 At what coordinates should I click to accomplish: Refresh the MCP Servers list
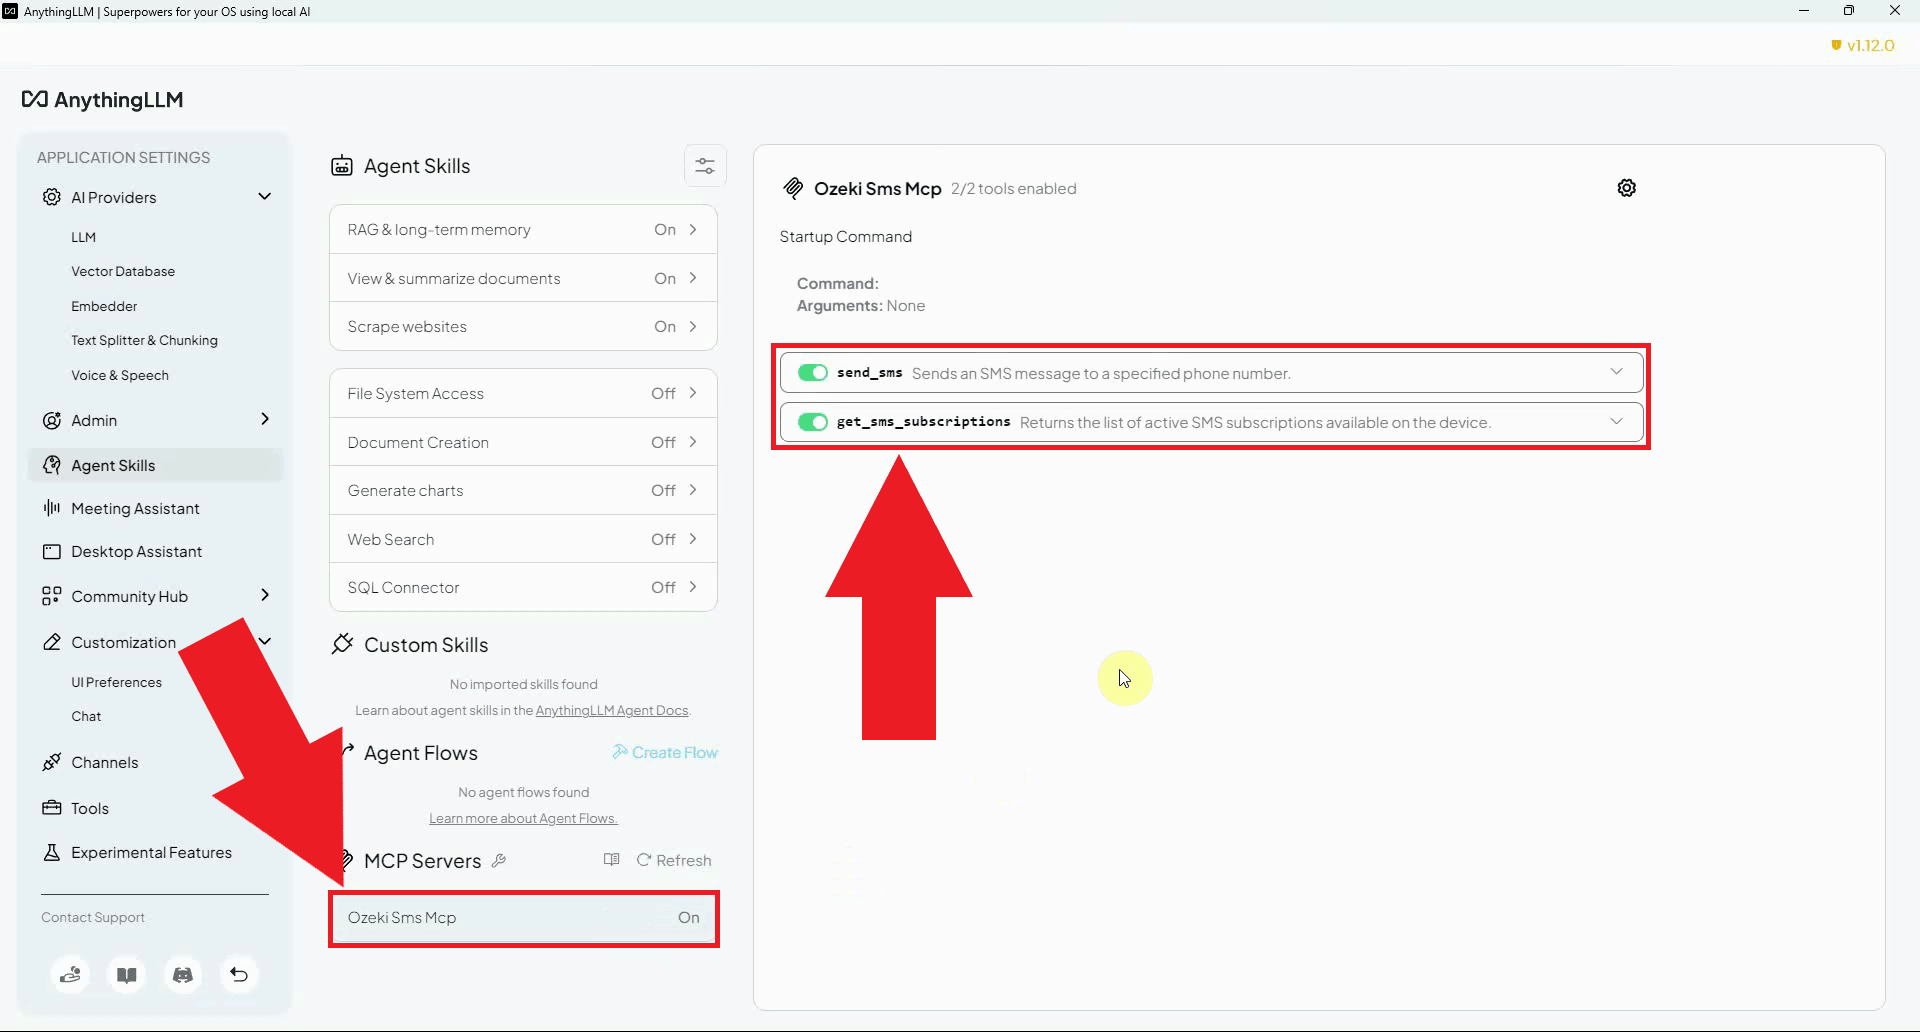pyautogui.click(x=674, y=860)
